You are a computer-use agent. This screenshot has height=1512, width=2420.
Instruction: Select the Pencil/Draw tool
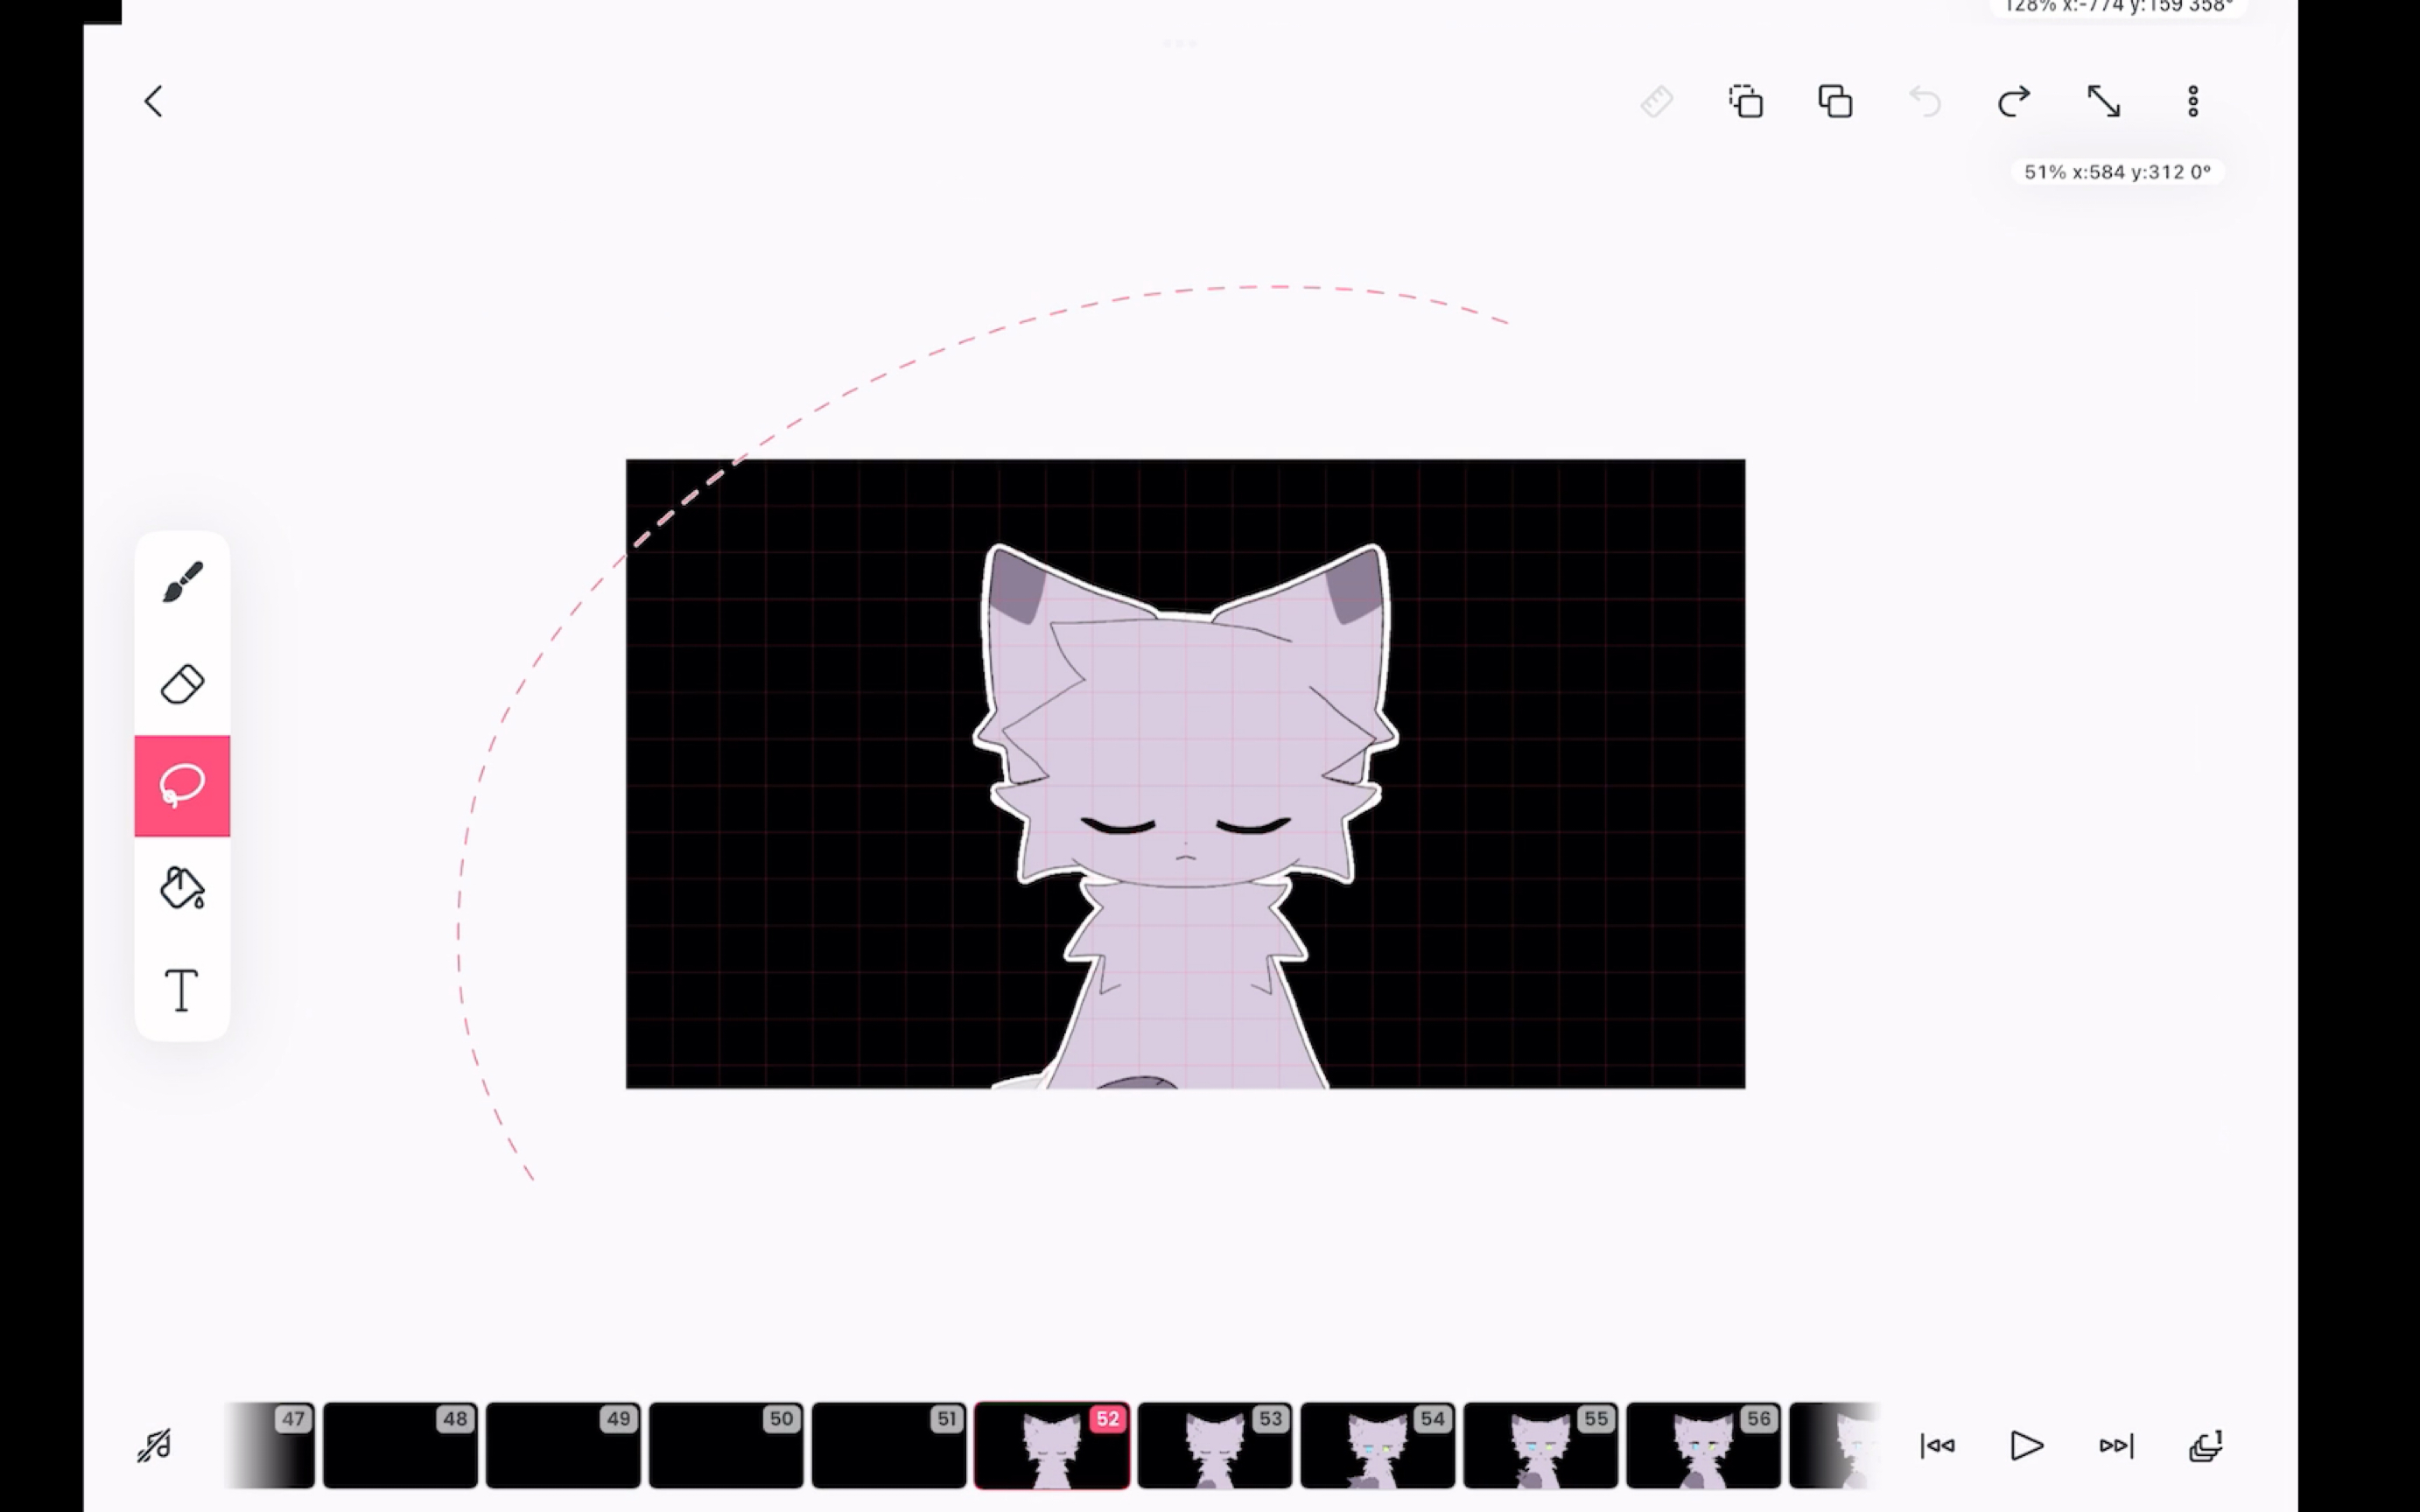[x=181, y=582]
